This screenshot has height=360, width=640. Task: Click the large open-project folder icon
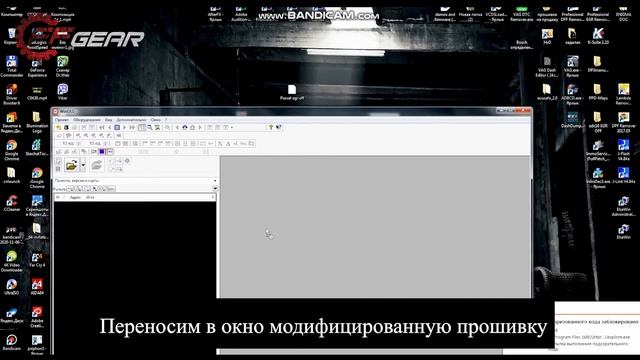[x=71, y=165]
